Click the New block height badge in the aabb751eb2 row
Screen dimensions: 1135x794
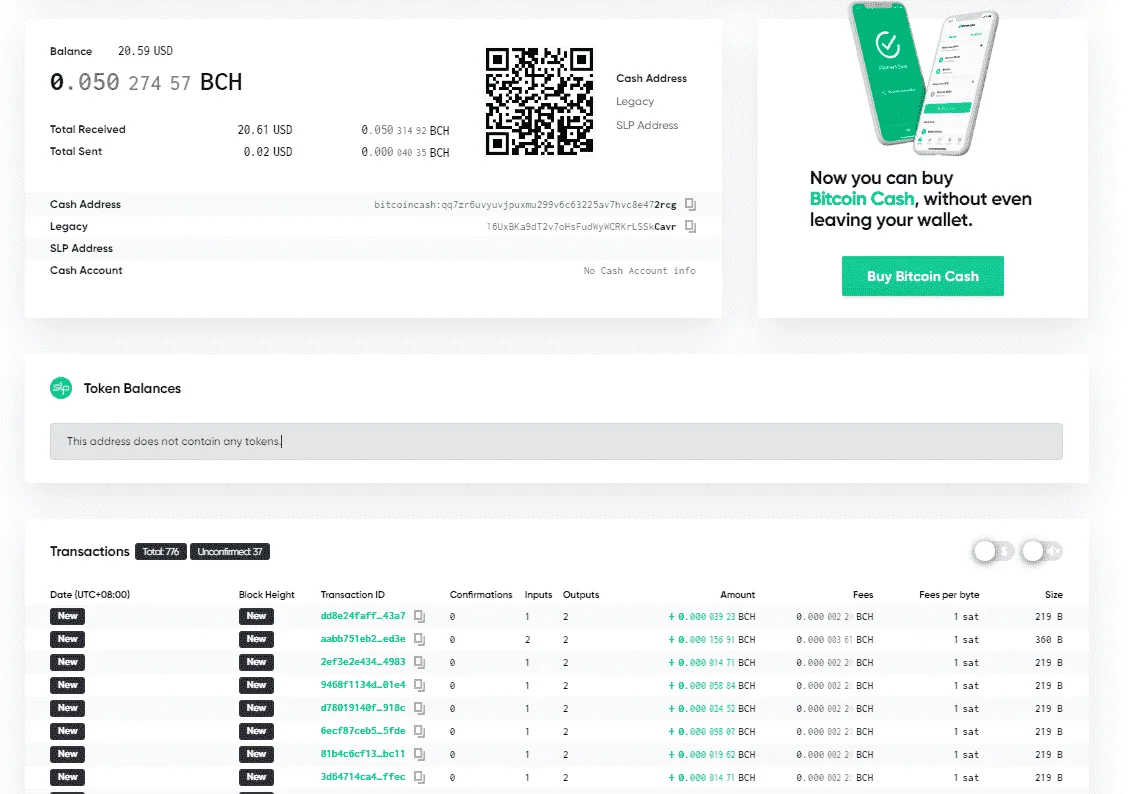tap(256, 639)
